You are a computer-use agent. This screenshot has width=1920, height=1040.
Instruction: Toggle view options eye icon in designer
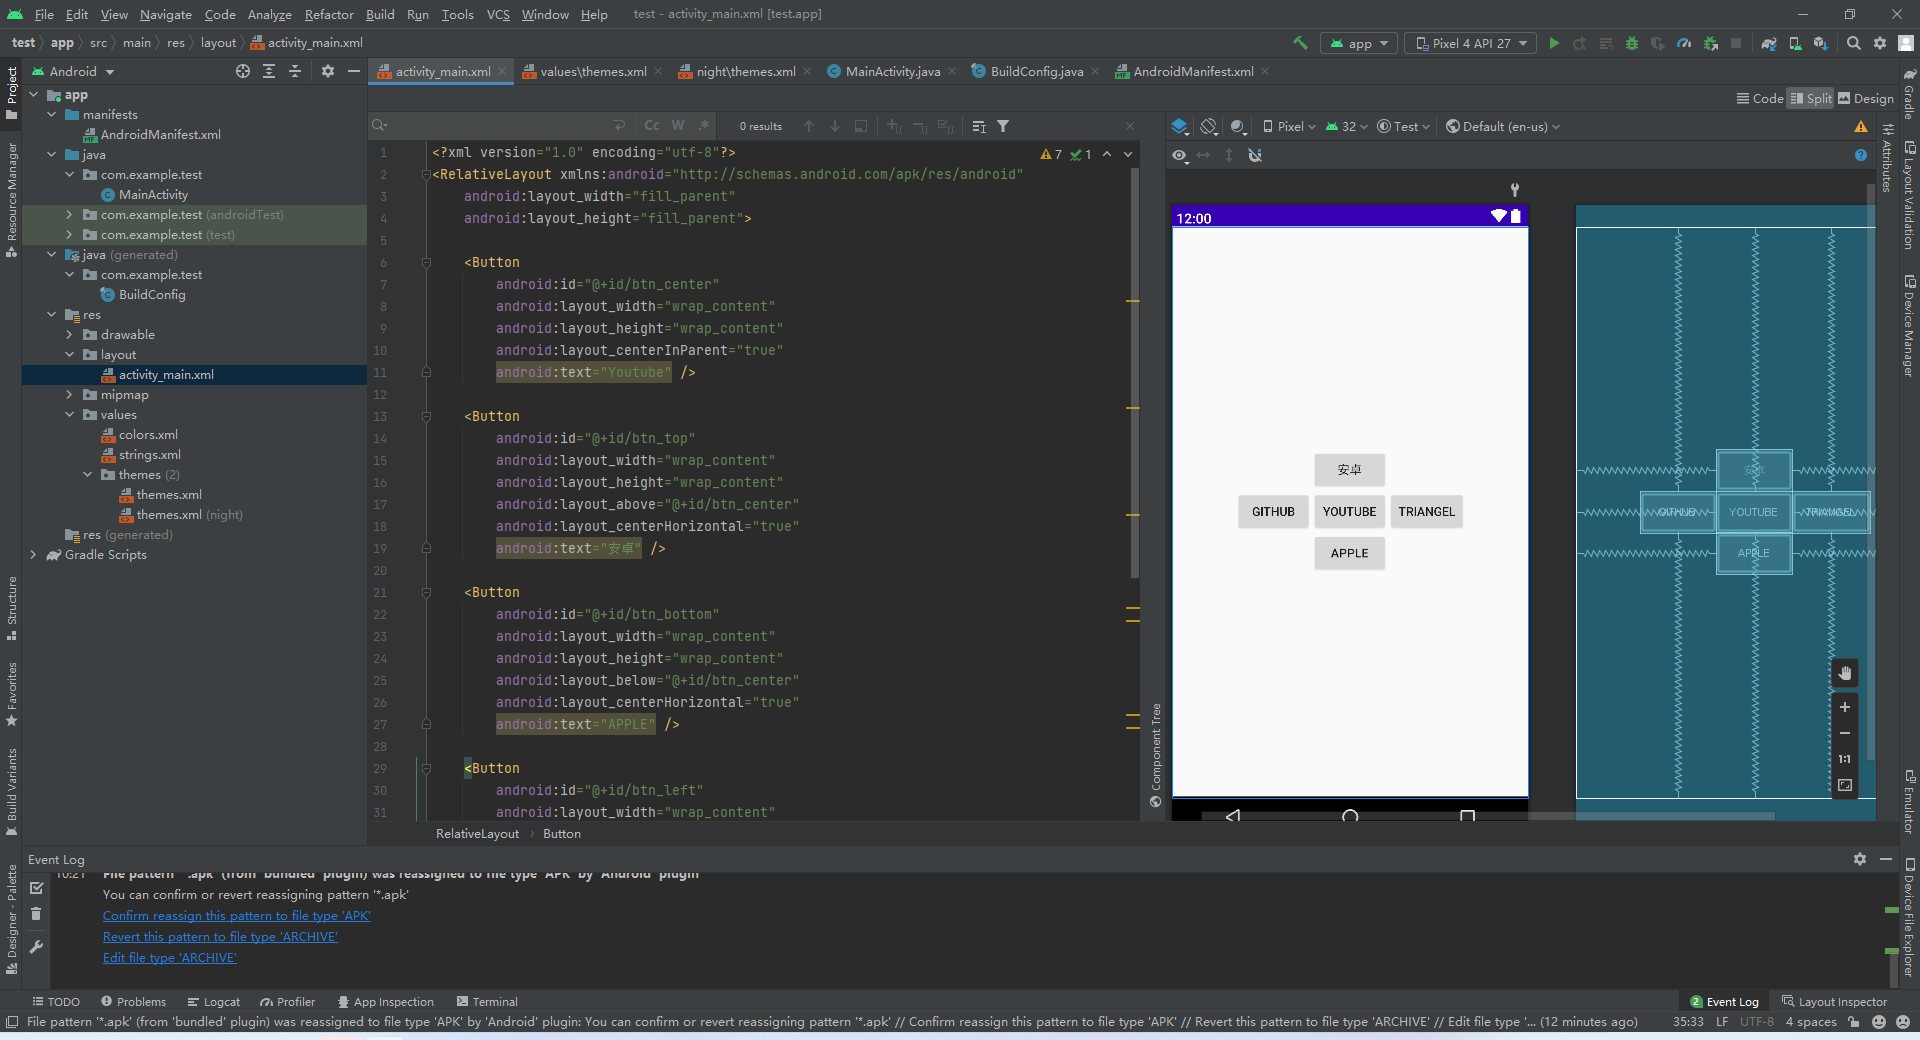coord(1180,155)
